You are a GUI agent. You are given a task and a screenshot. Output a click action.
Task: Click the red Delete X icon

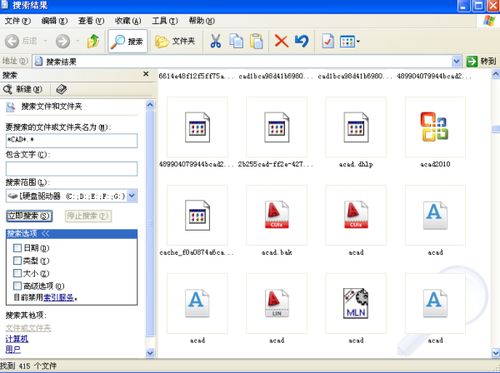point(281,41)
